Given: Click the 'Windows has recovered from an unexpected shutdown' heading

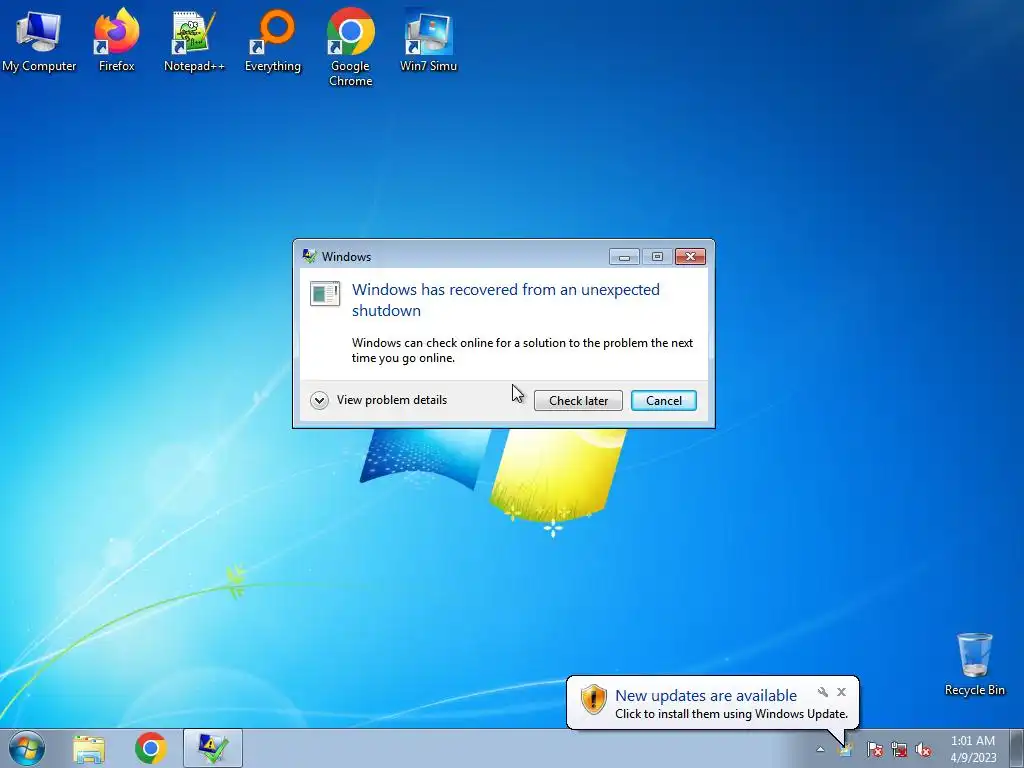Looking at the screenshot, I should [505, 300].
